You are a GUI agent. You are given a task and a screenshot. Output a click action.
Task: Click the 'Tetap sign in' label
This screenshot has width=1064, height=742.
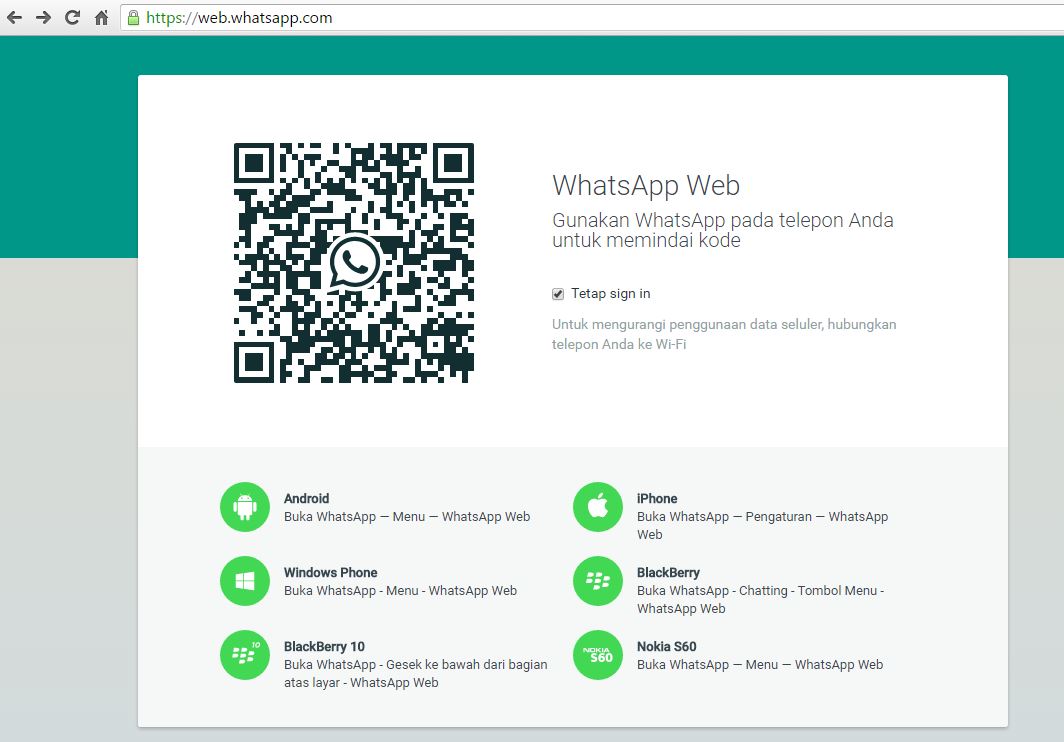coord(611,293)
